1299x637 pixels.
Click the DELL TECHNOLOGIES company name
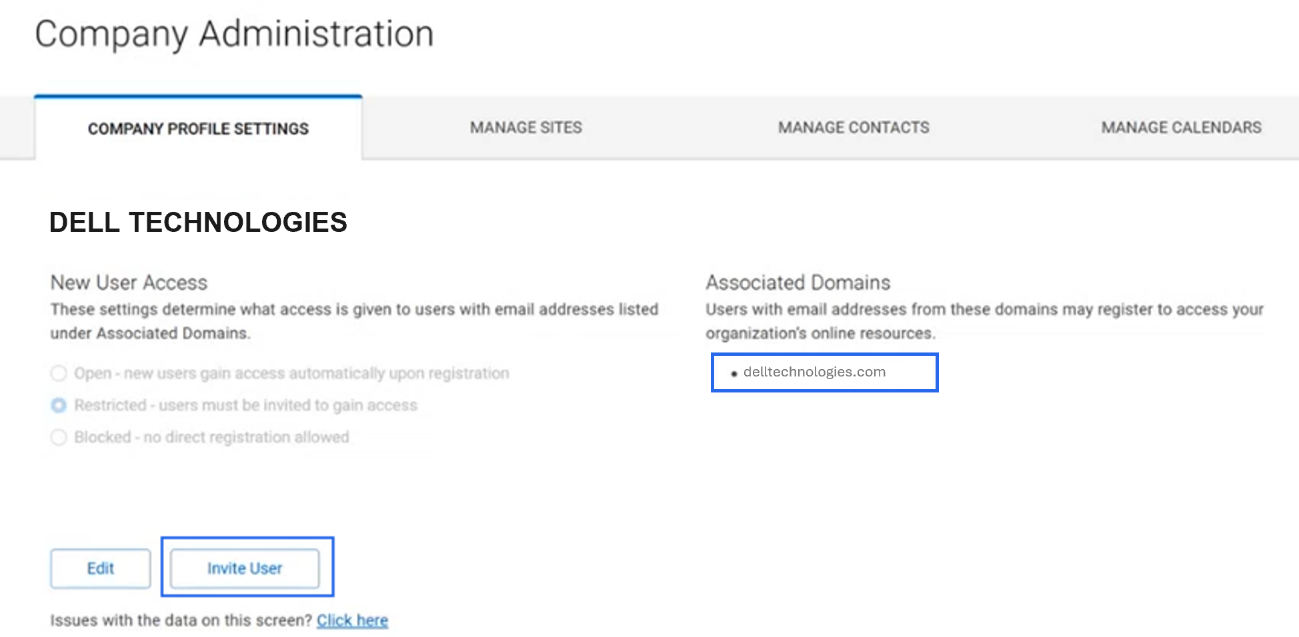198,222
